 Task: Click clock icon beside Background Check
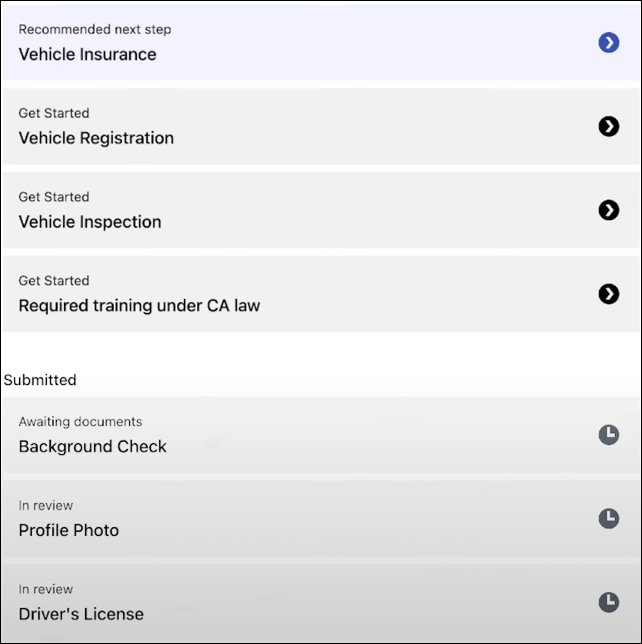(x=608, y=434)
